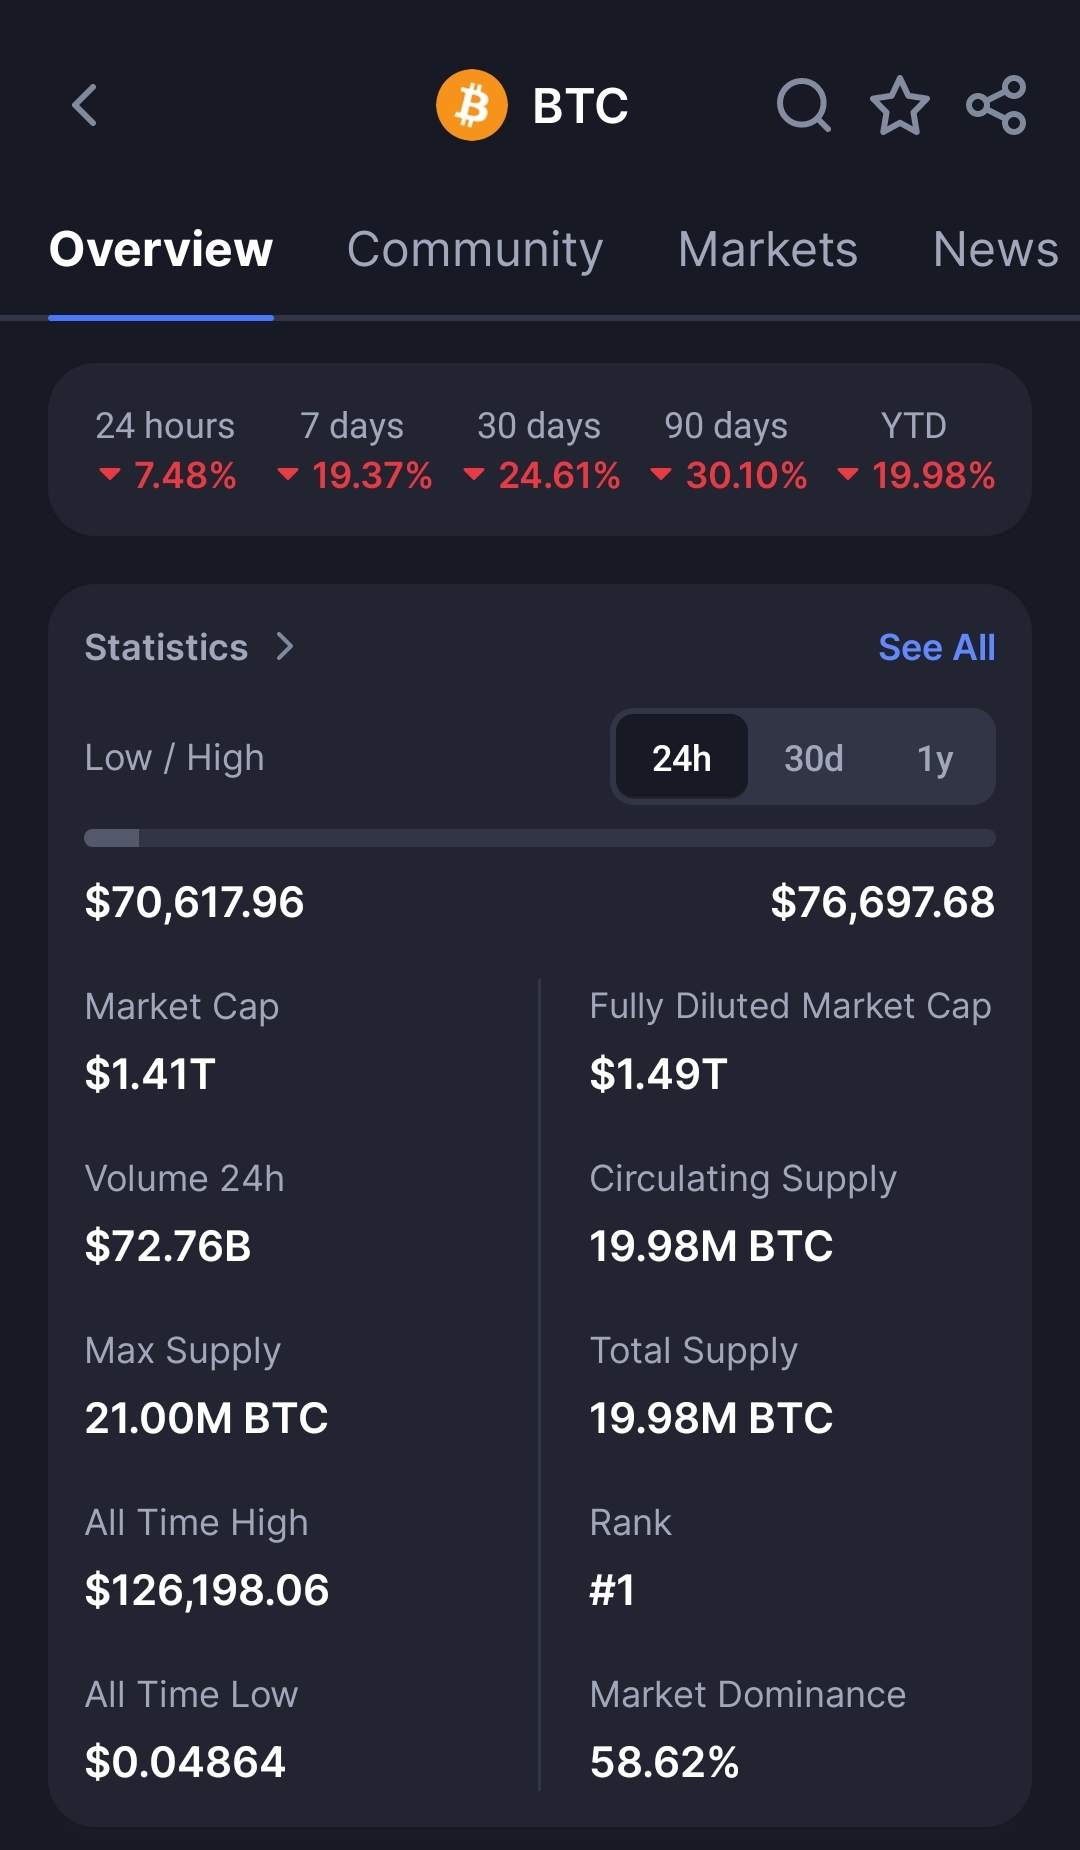1080x1850 pixels.
Task: Add BTC to favorites with the star
Action: pyautogui.click(x=900, y=105)
